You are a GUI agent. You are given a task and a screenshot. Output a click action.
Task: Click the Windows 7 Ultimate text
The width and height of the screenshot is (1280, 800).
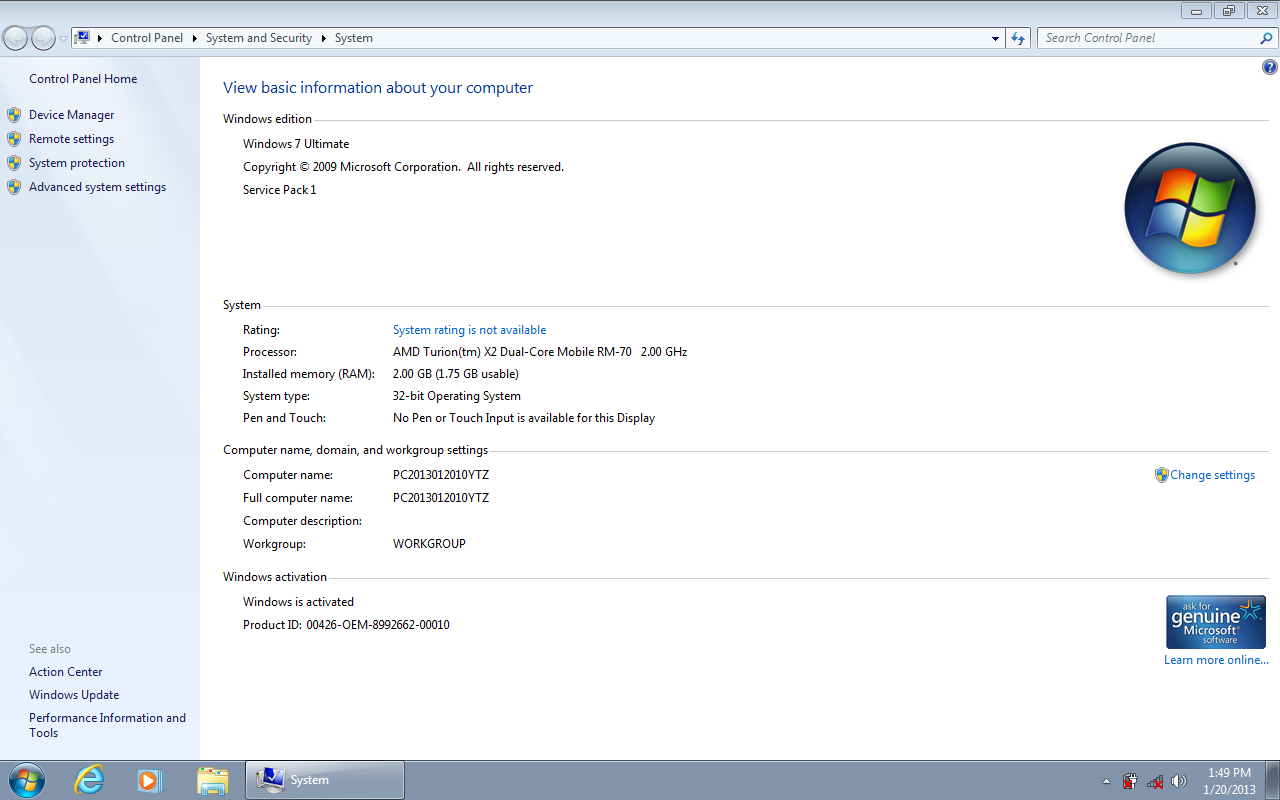point(296,144)
